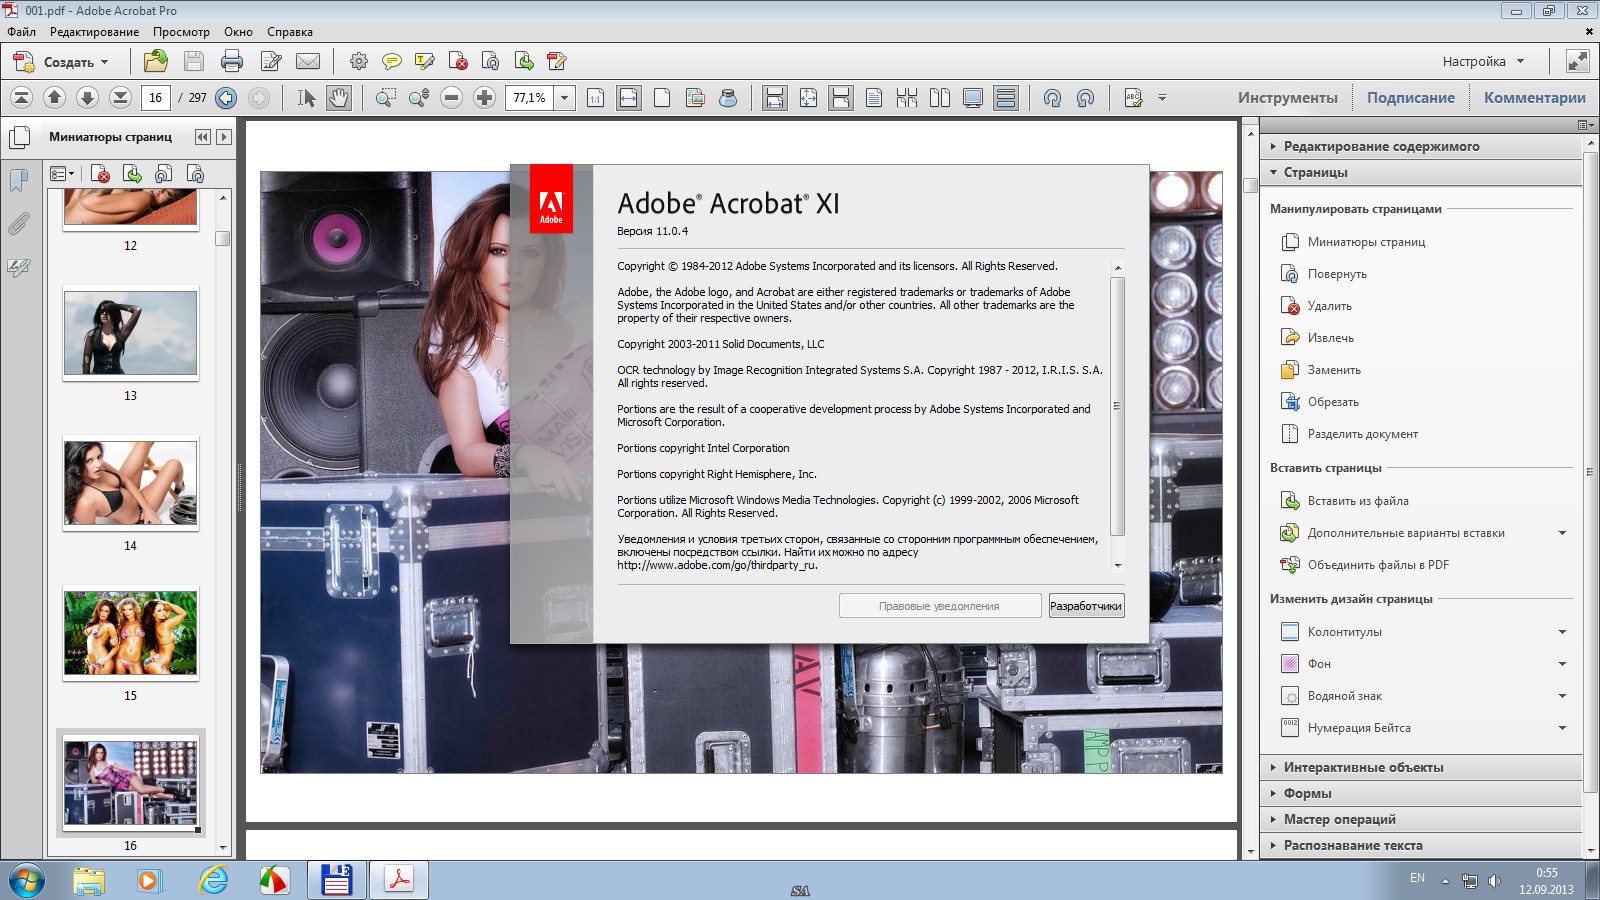Open the Файл menu
Screen dimensions: 1600x900
coord(21,32)
